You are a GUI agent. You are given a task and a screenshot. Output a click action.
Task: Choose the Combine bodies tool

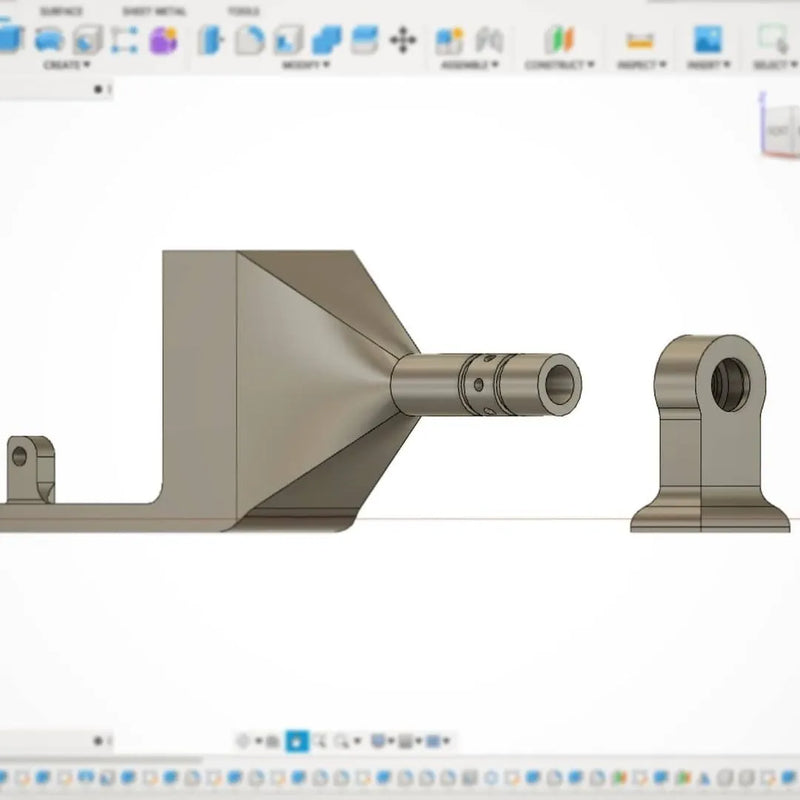(326, 40)
